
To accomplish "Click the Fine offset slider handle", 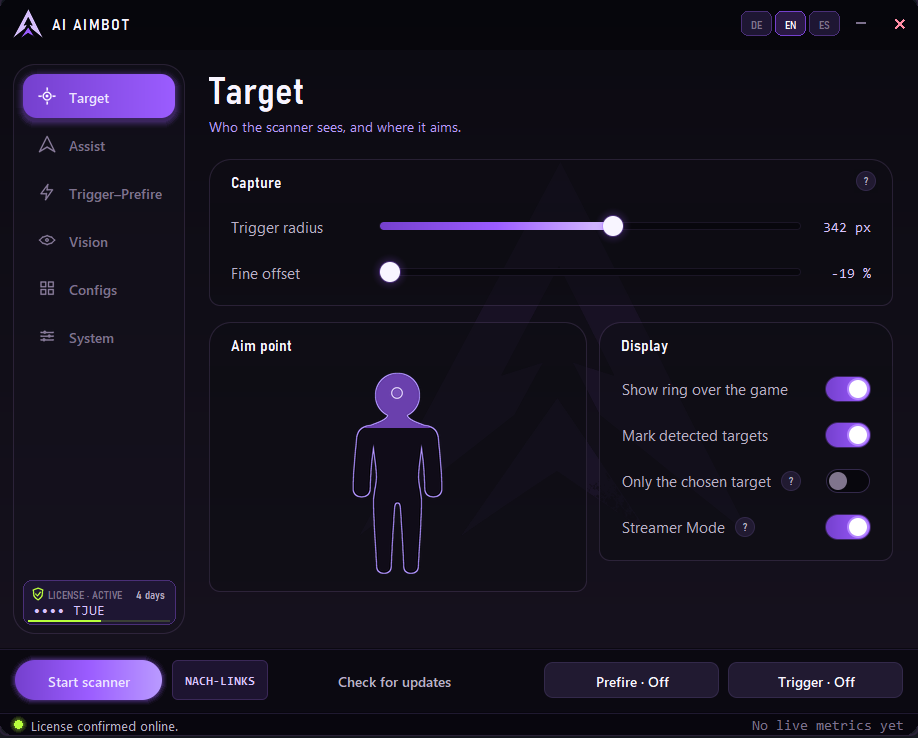I will pos(390,272).
